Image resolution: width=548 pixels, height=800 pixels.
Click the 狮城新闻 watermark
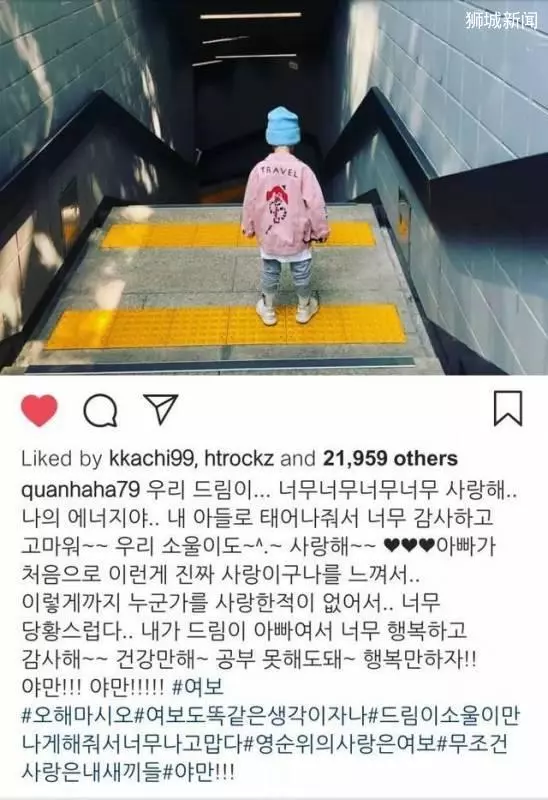click(x=501, y=20)
